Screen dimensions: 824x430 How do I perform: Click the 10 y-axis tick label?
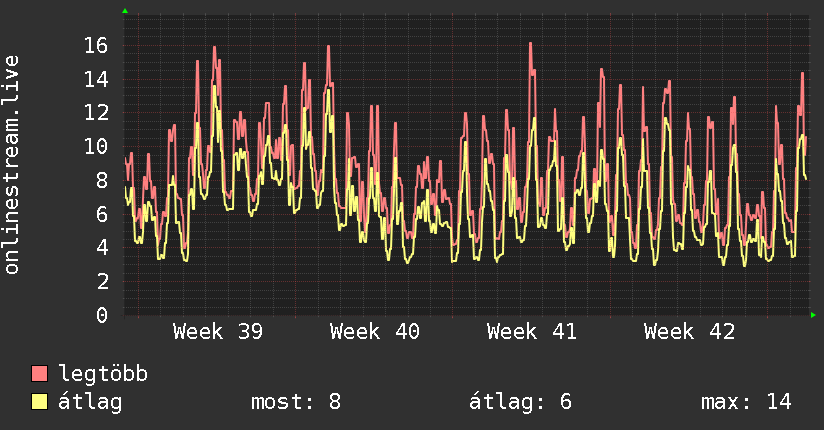click(96, 146)
